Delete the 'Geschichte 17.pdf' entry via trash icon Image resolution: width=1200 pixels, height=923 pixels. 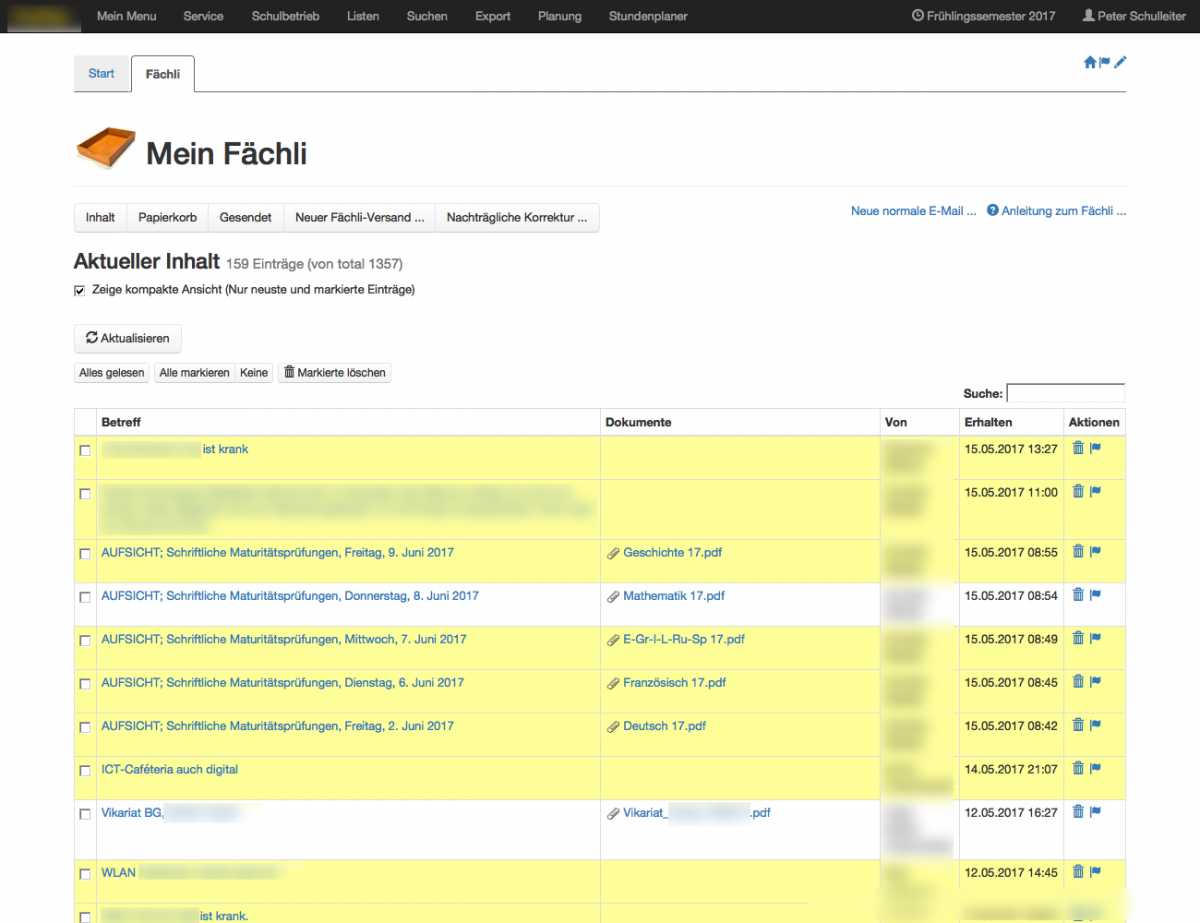click(1078, 551)
